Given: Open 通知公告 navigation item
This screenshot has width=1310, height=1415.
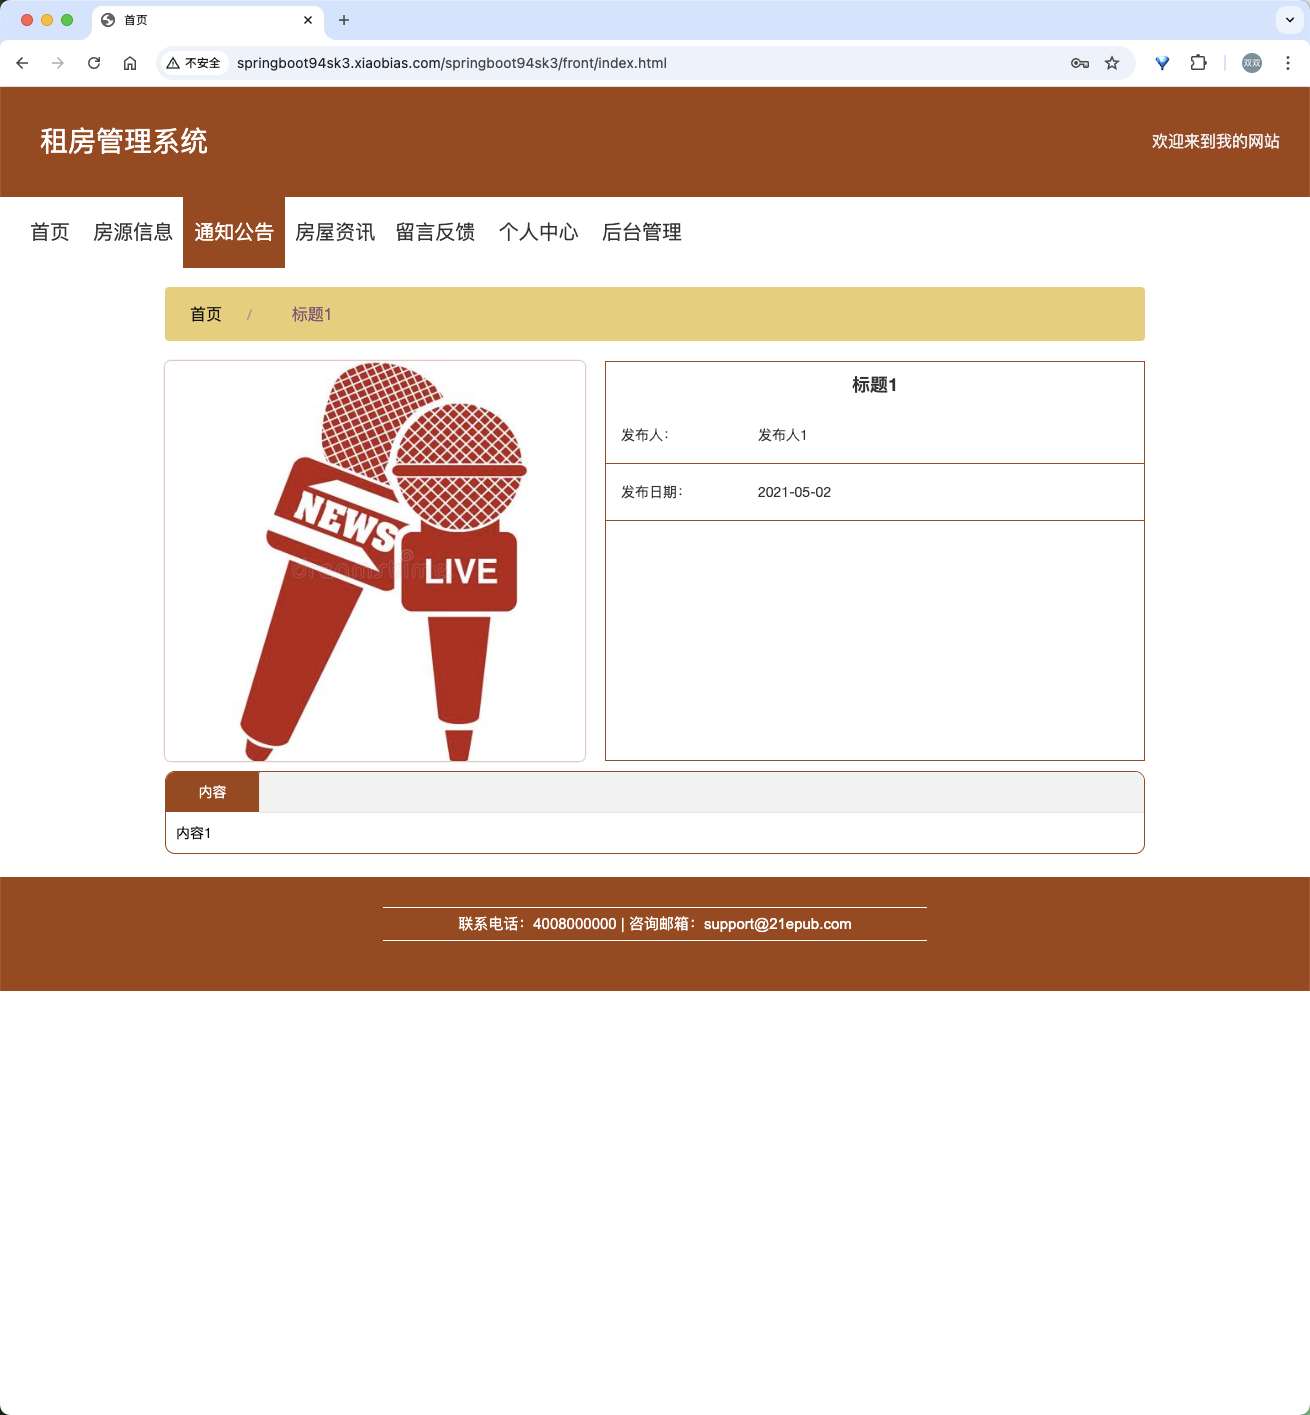Looking at the screenshot, I should coord(234,232).
